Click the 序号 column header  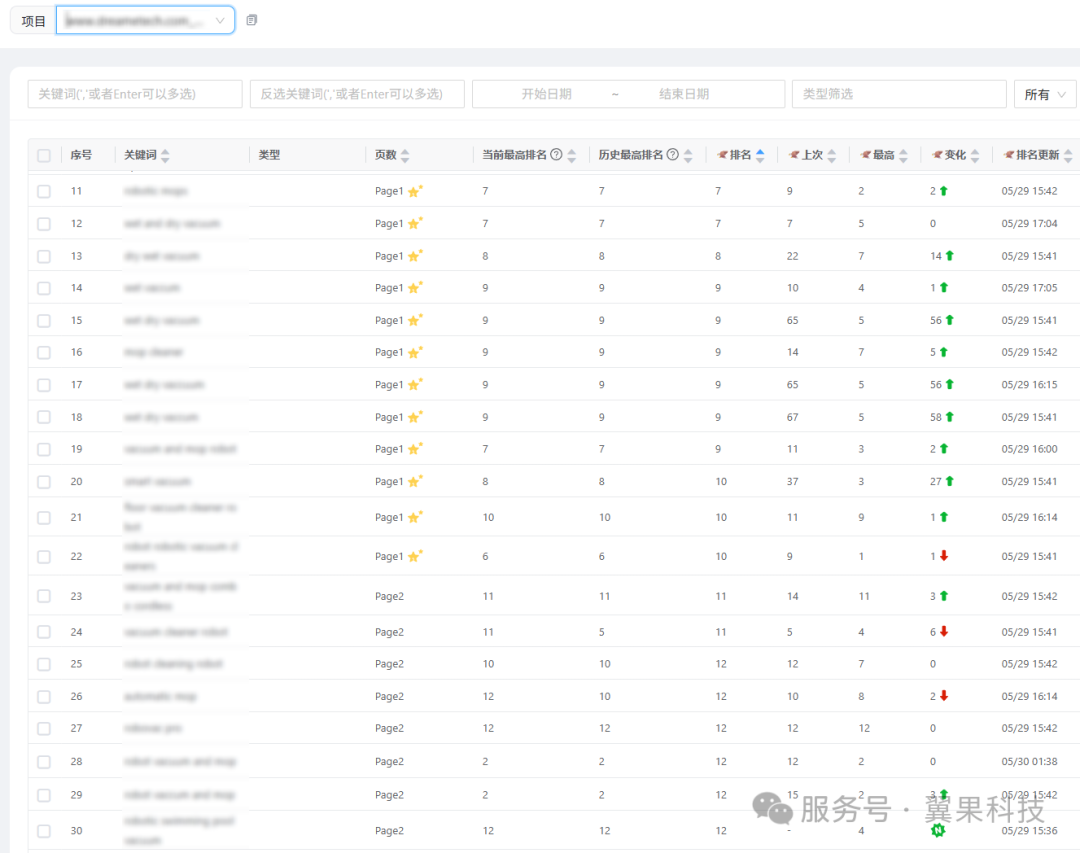(81, 155)
